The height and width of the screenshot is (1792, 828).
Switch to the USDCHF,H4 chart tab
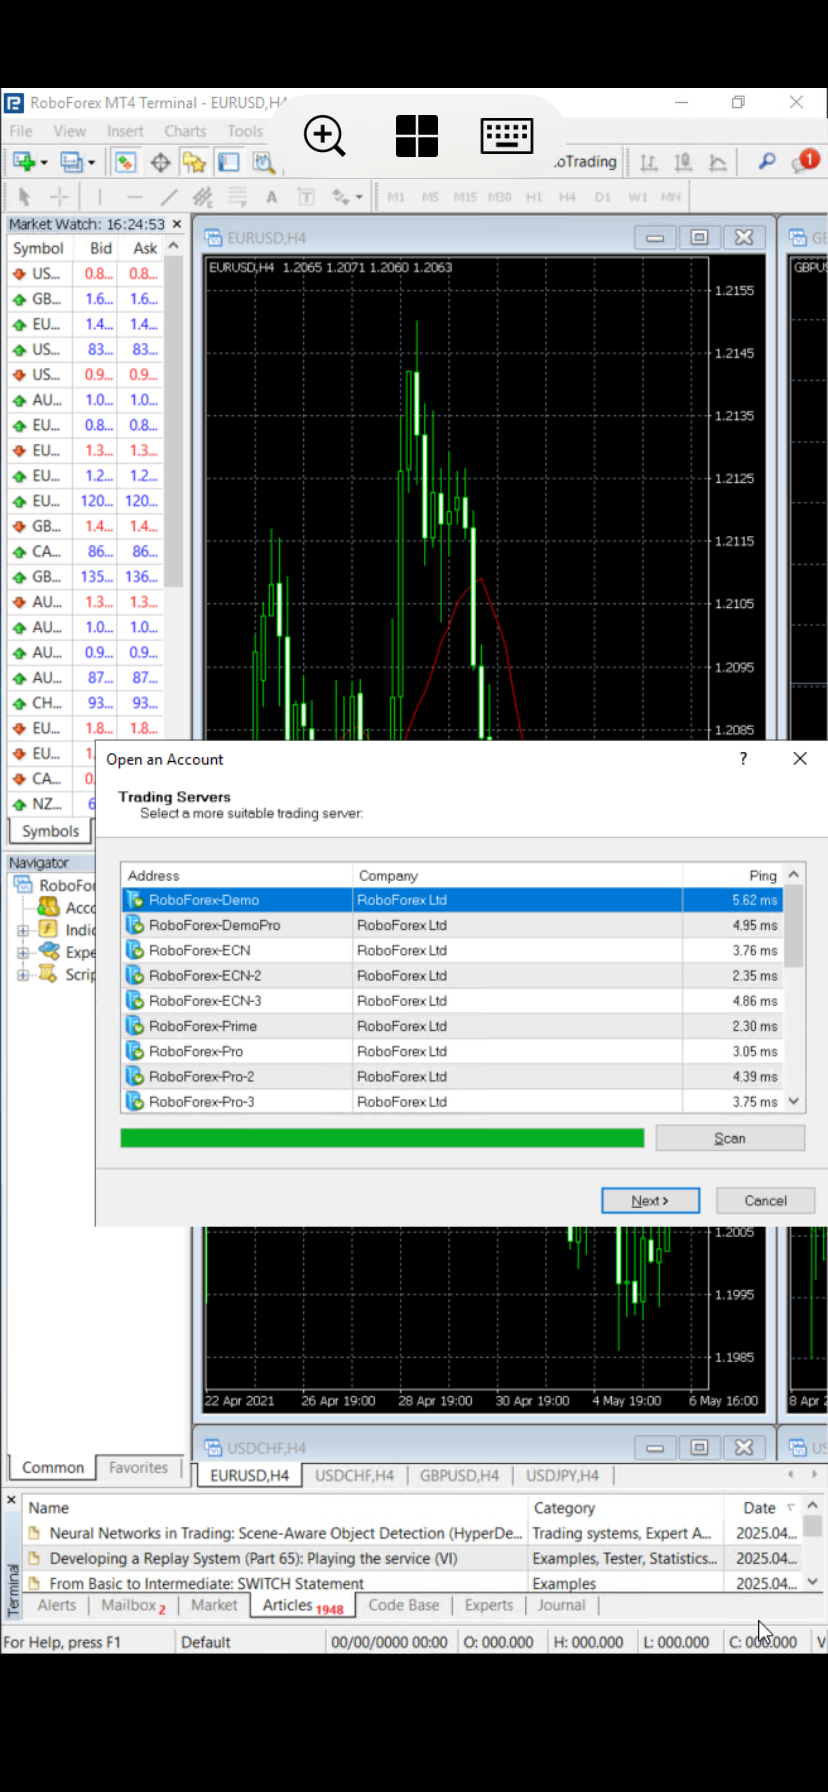pyautogui.click(x=354, y=1475)
